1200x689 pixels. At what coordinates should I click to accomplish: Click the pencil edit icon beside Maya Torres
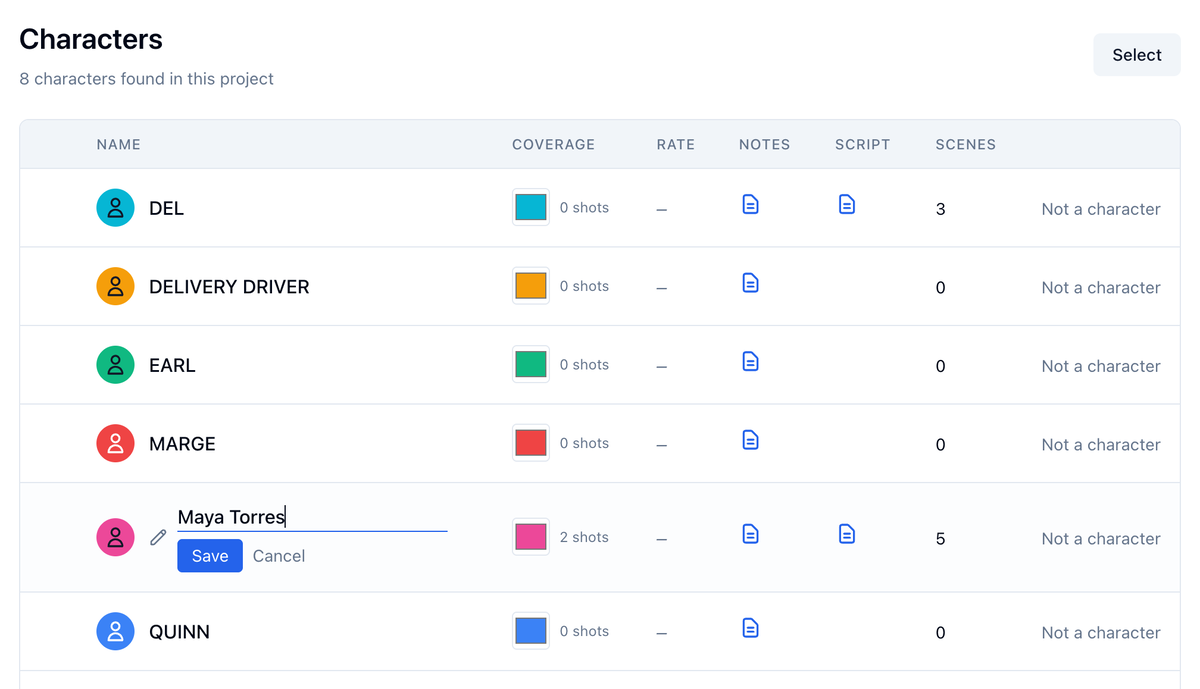(x=158, y=538)
